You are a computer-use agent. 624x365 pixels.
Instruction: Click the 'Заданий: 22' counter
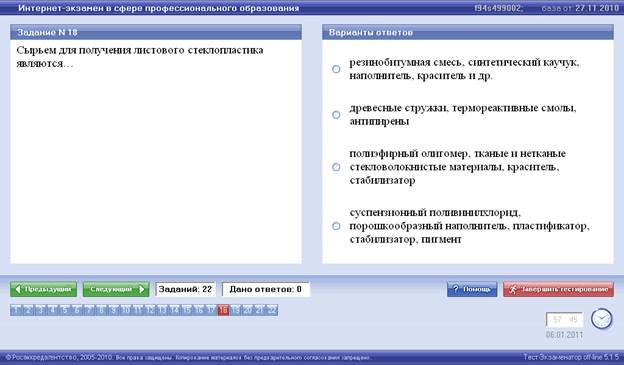pyautogui.click(x=185, y=289)
